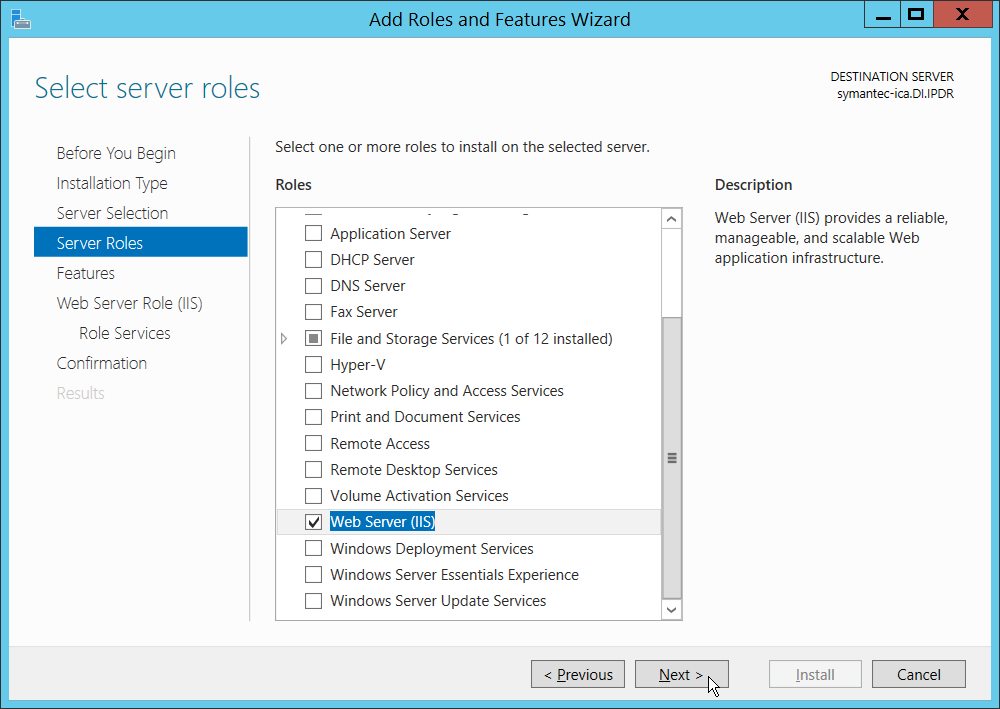Image resolution: width=1000 pixels, height=709 pixels.
Task: Go to the Features wizard step
Action: tap(86, 273)
